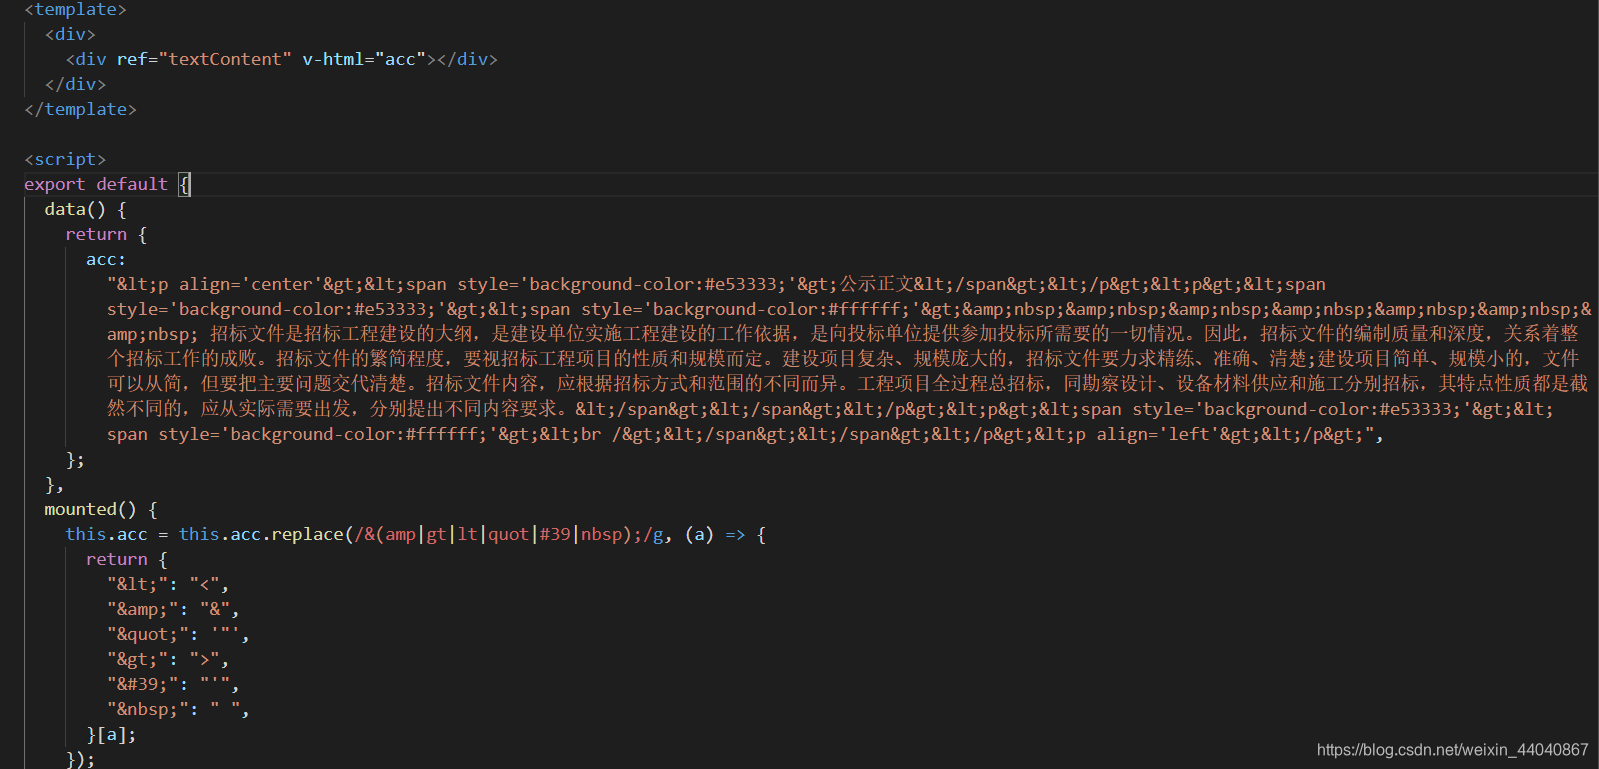Click the "&gt;": ">" mapping line
This screenshot has height=769, width=1599.
pyautogui.click(x=168, y=659)
